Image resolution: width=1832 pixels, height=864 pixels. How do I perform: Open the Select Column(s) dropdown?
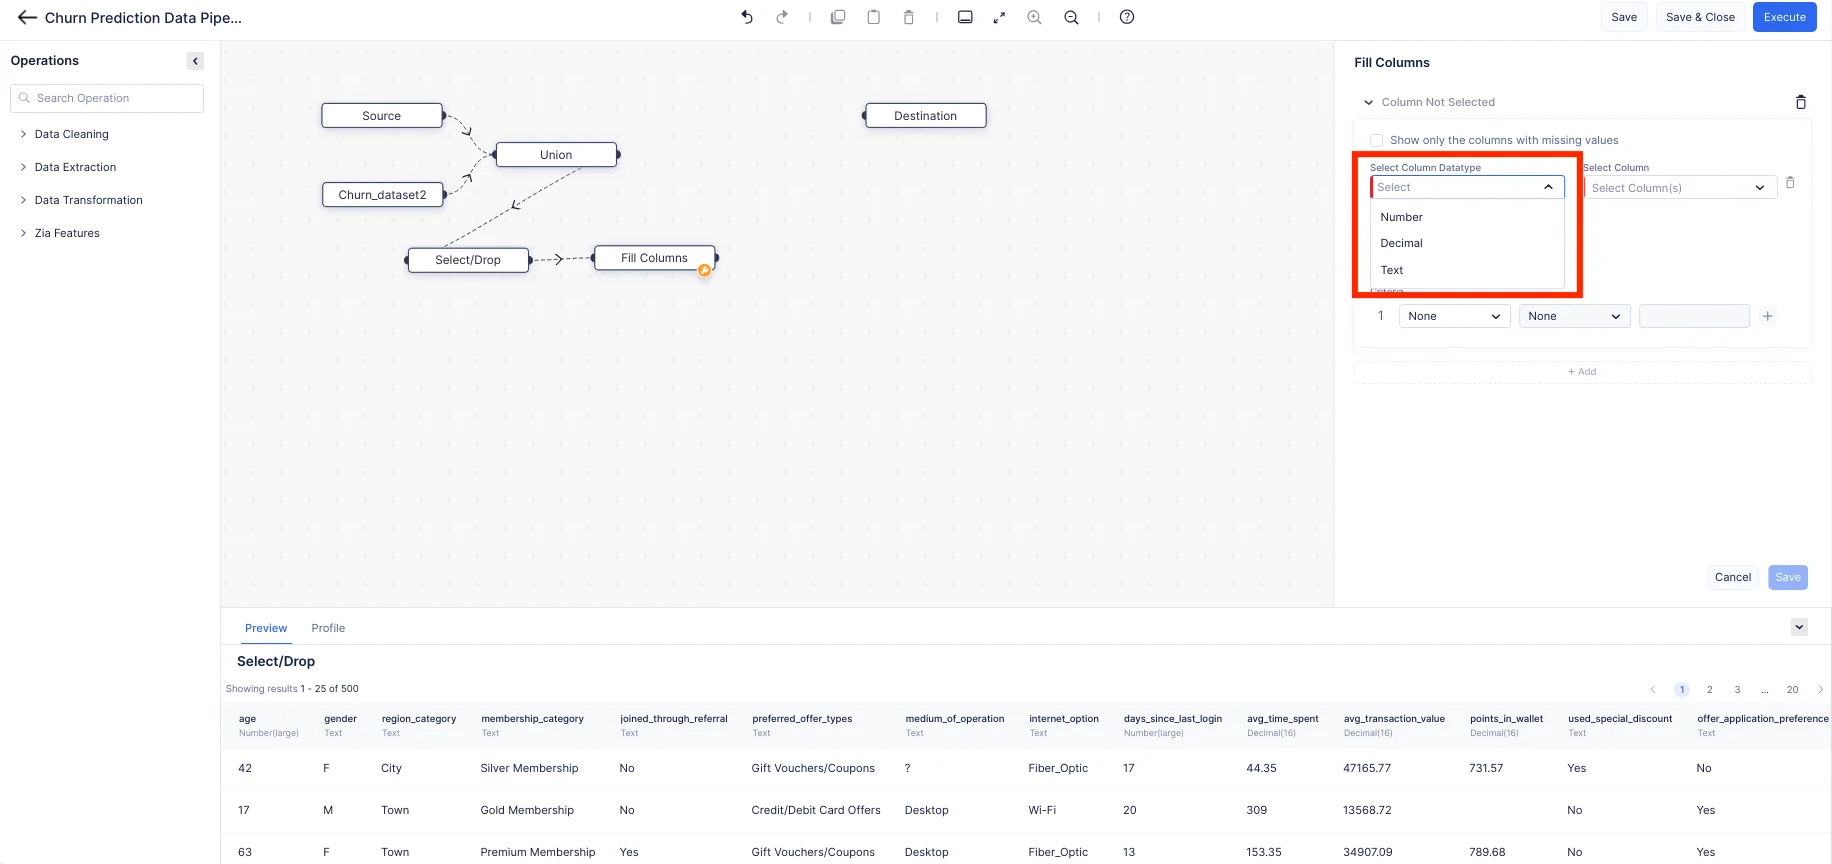(1679, 188)
